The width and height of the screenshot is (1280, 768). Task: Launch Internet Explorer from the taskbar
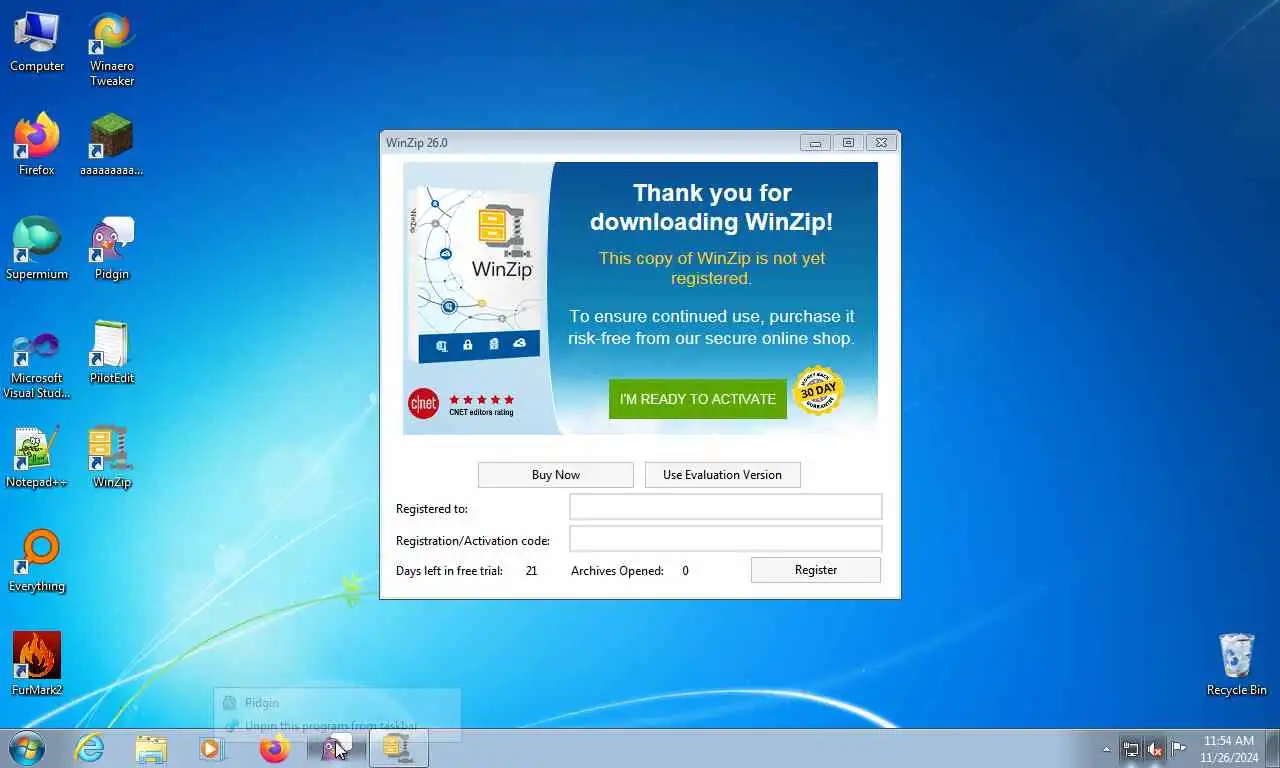coord(90,748)
